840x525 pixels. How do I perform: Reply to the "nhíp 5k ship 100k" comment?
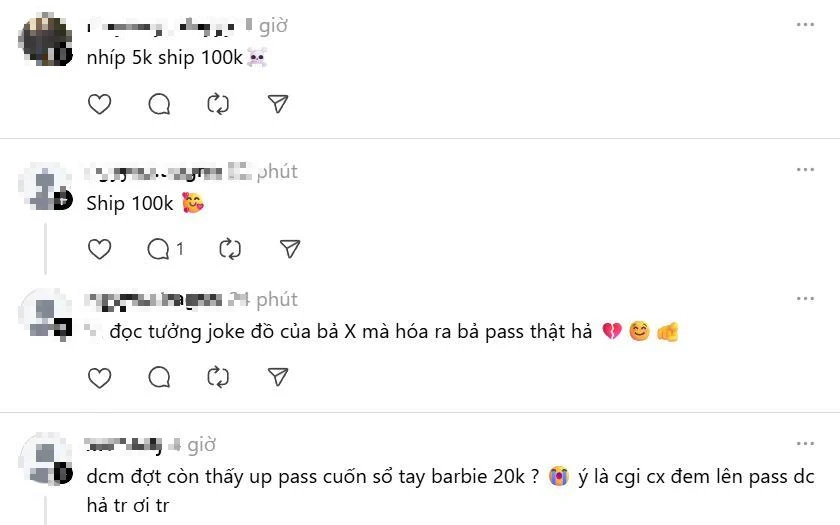click(159, 104)
